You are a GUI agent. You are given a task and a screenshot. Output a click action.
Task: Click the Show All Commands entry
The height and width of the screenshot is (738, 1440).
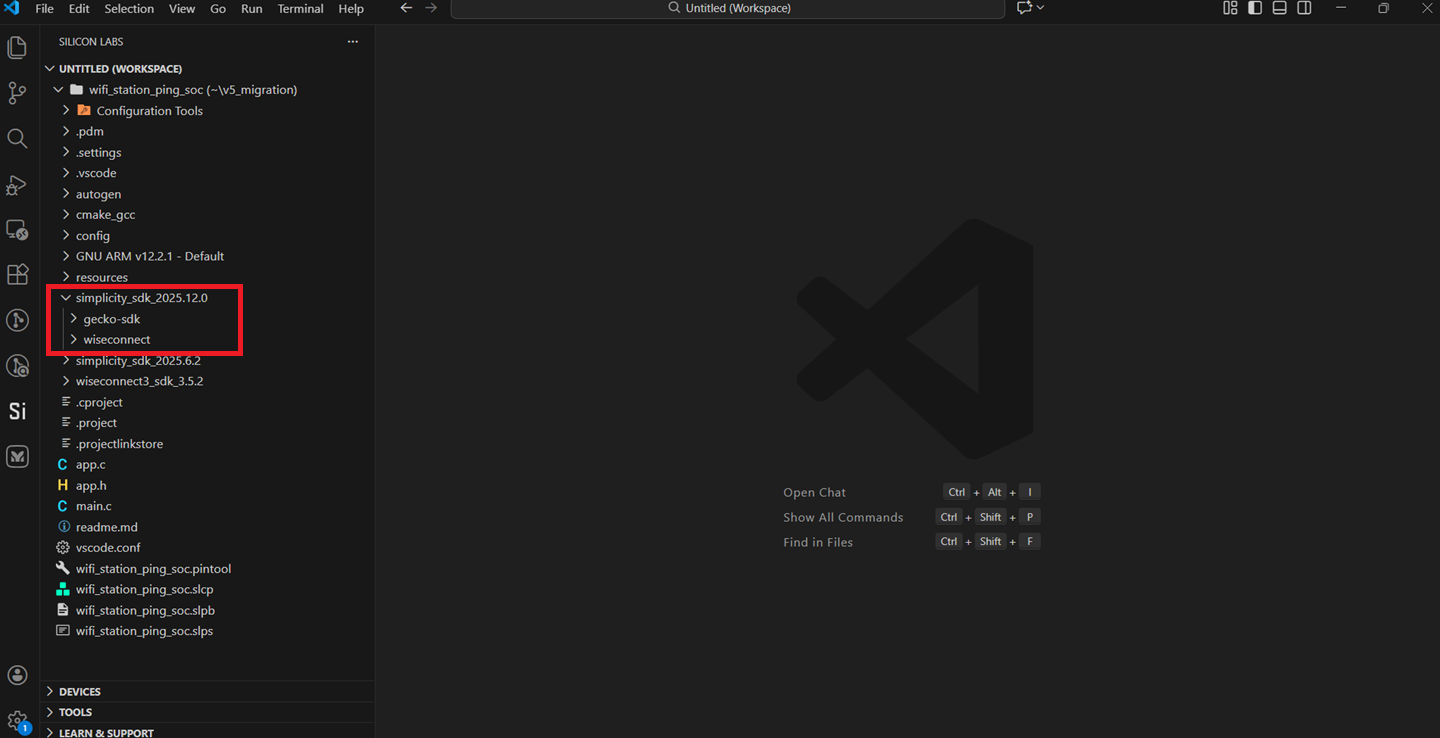click(x=843, y=517)
